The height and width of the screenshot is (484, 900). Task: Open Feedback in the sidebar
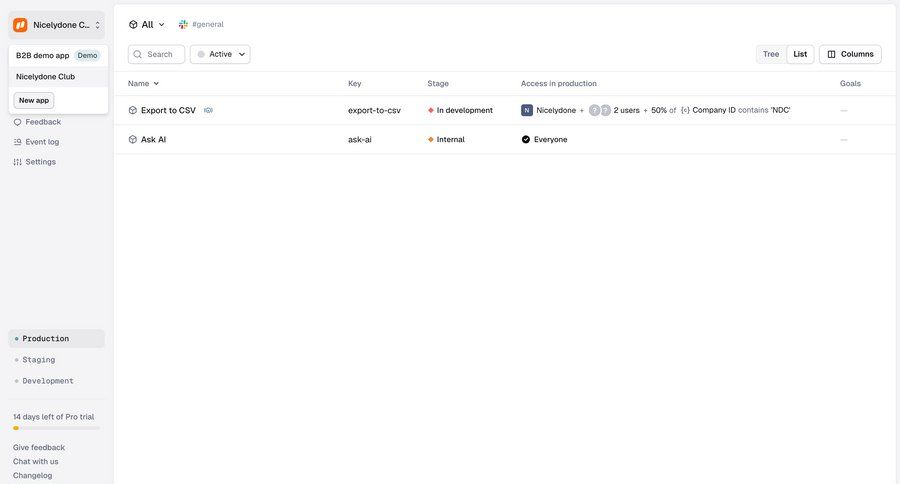pyautogui.click(x=43, y=122)
